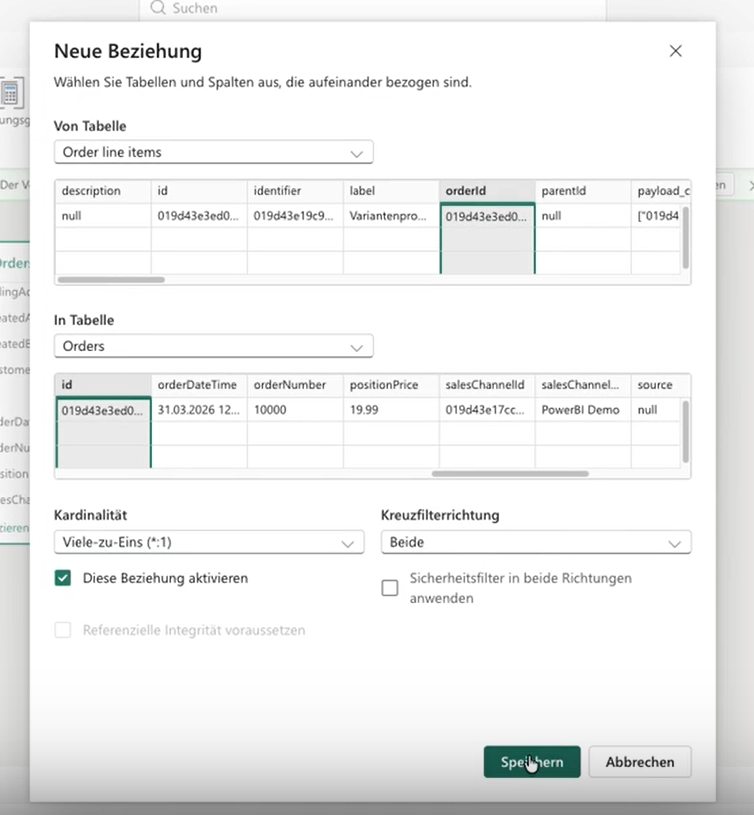Click the calculator table icon behind dialog
The width and height of the screenshot is (754, 815).
10,94
